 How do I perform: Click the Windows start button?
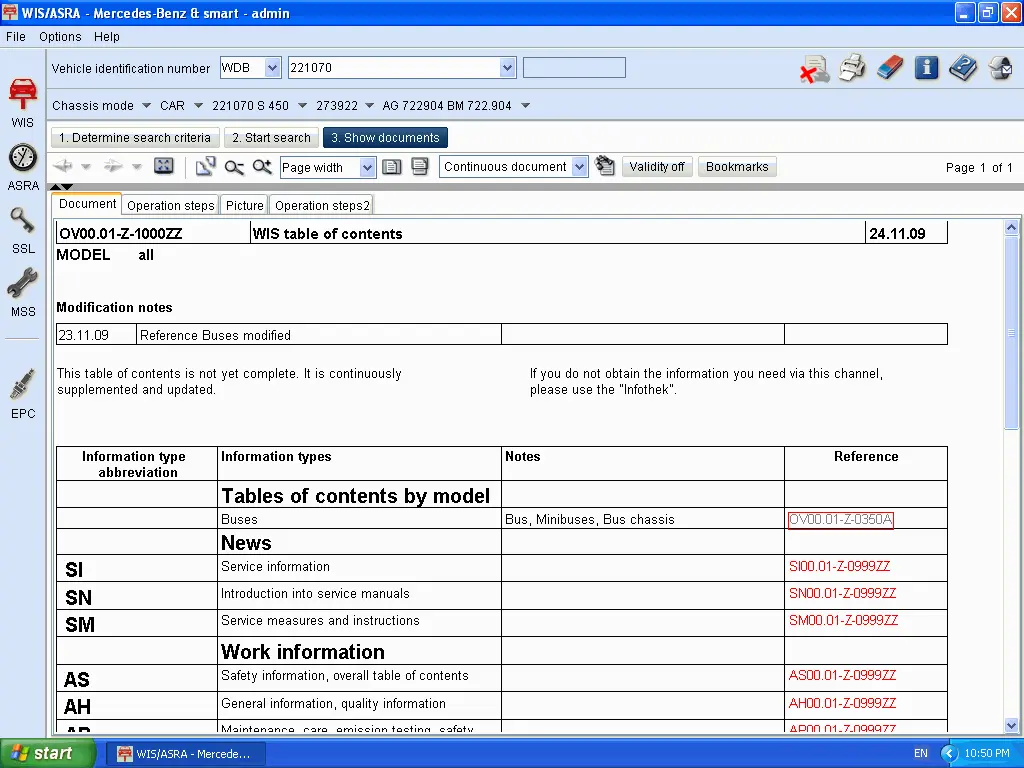point(47,754)
